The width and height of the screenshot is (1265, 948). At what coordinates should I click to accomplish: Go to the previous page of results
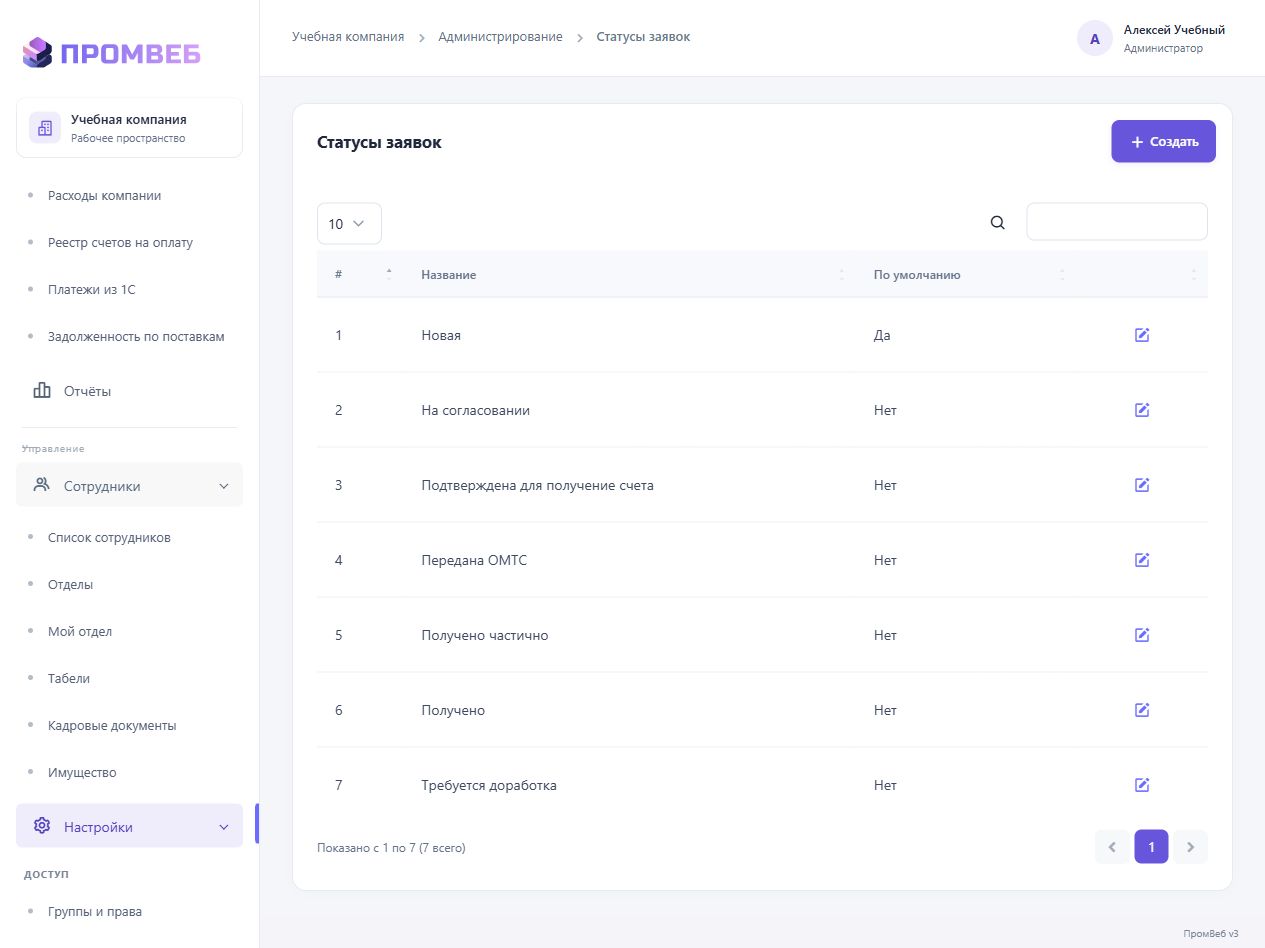pyautogui.click(x=1112, y=847)
